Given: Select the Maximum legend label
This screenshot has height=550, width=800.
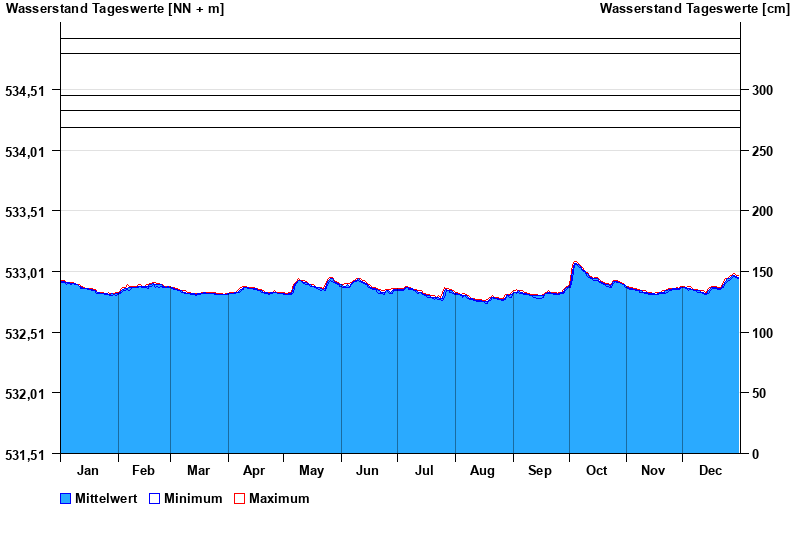Looking at the screenshot, I should tap(279, 498).
